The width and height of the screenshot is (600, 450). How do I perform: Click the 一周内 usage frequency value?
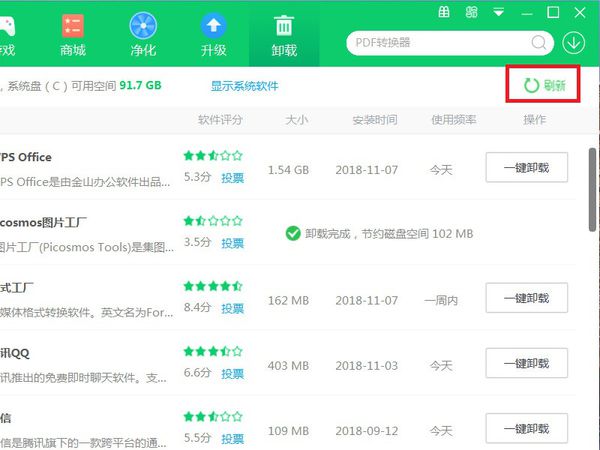441,300
